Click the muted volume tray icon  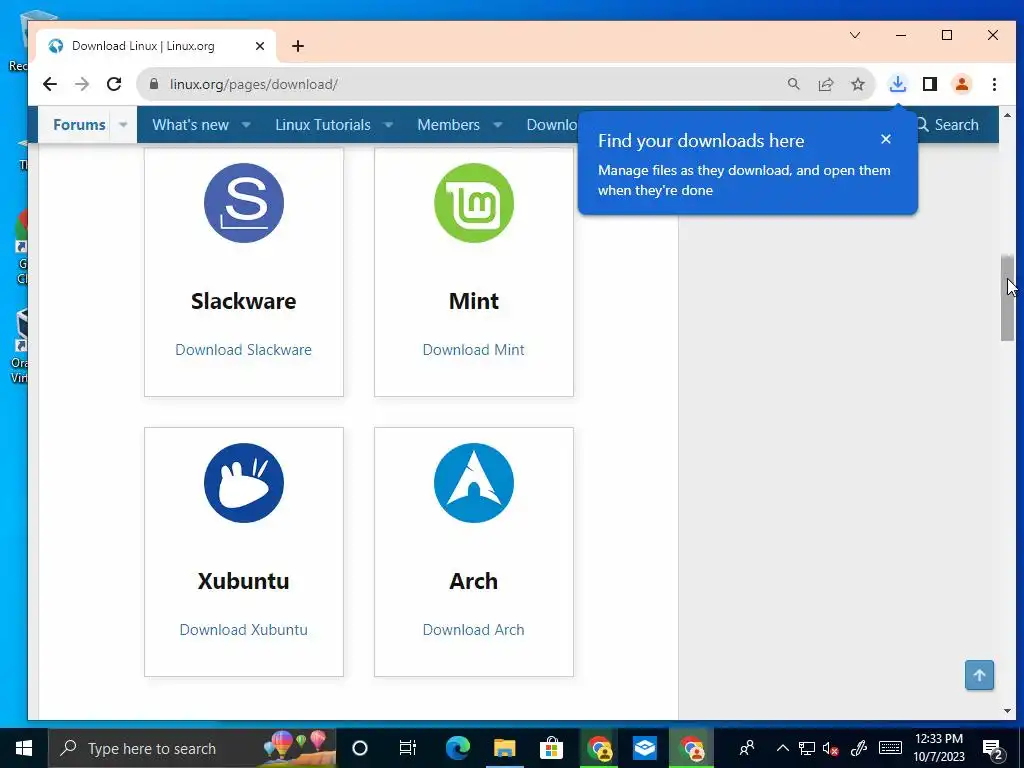tap(831, 748)
